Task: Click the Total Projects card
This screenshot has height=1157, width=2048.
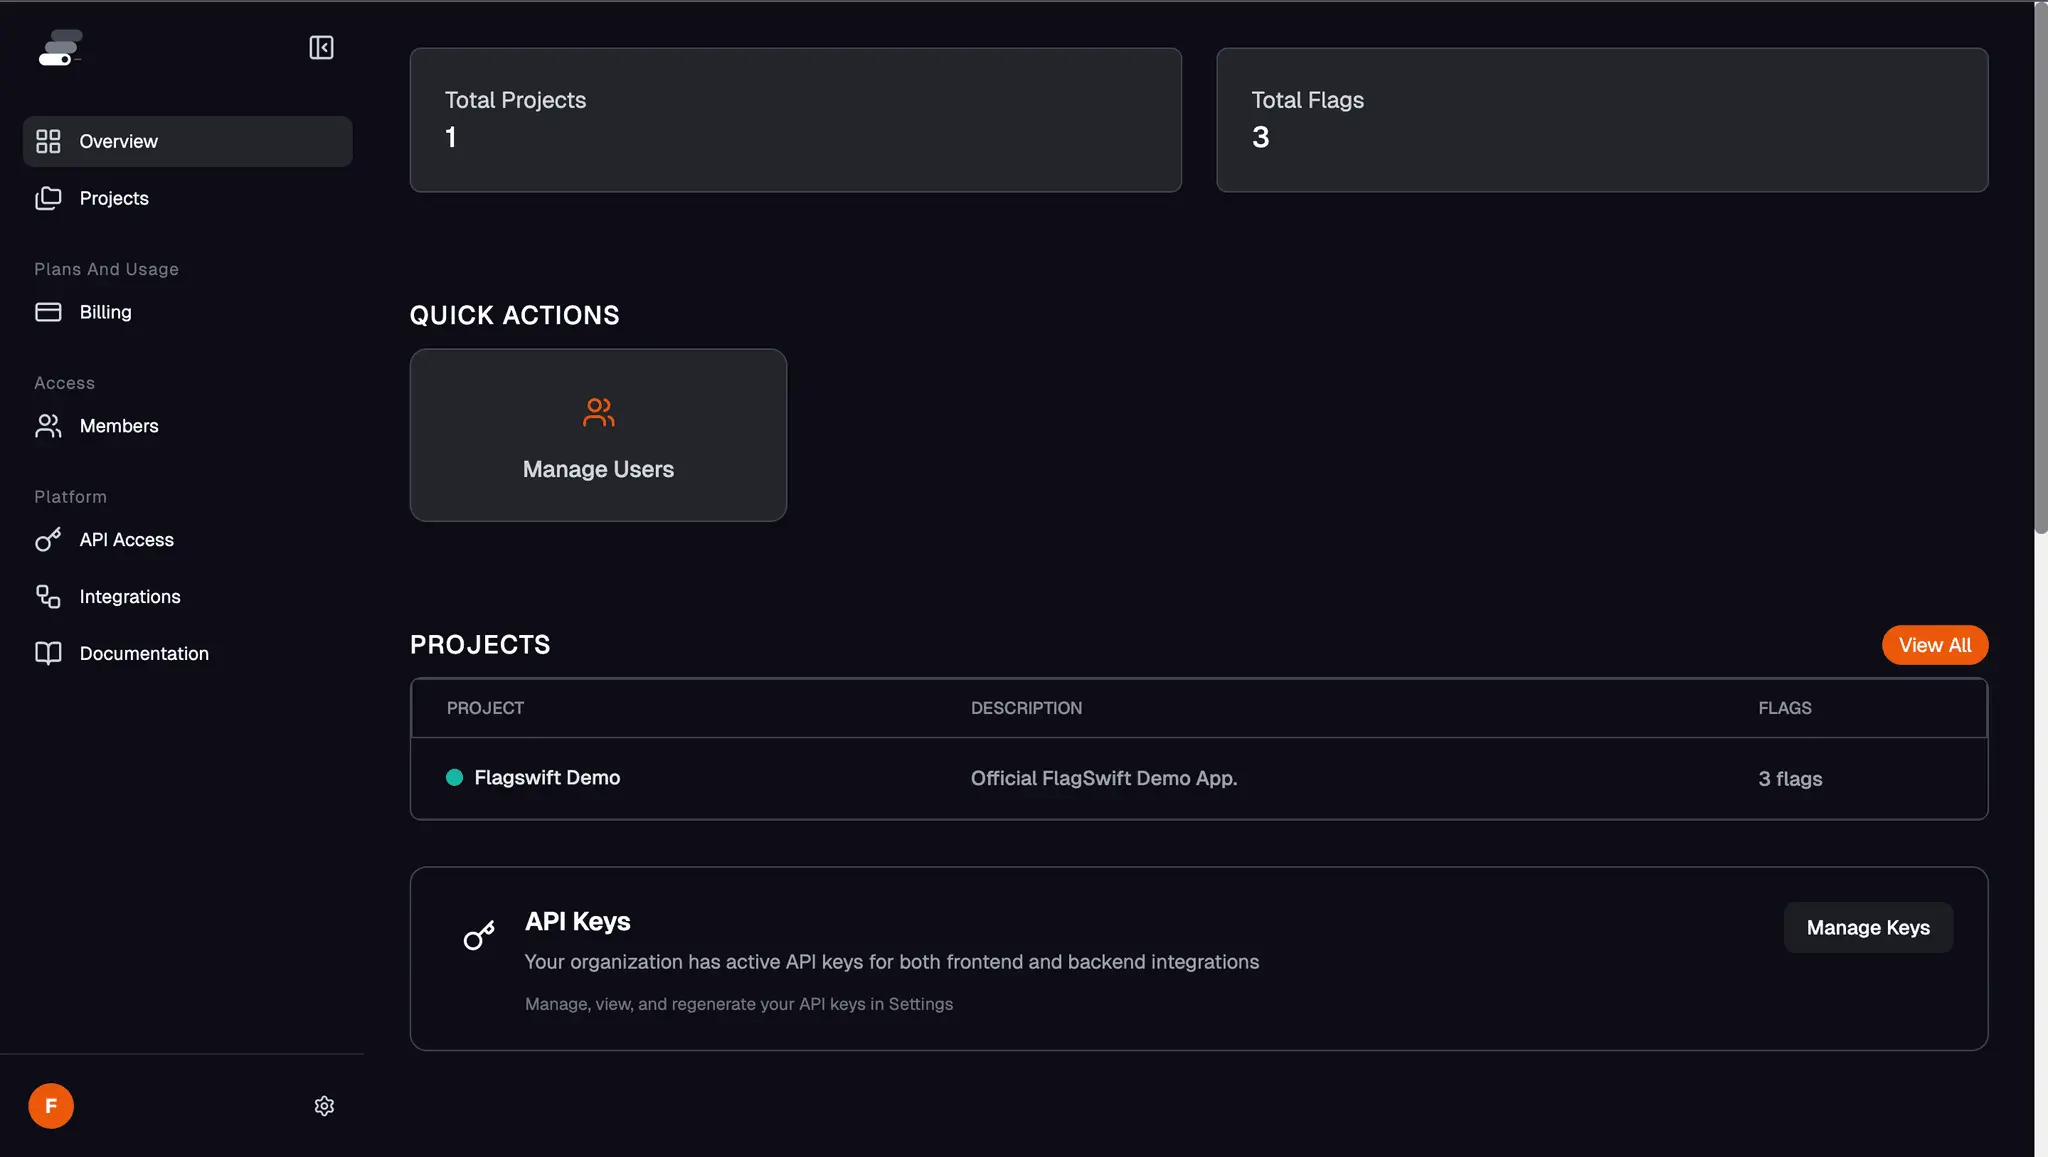Action: click(x=796, y=120)
